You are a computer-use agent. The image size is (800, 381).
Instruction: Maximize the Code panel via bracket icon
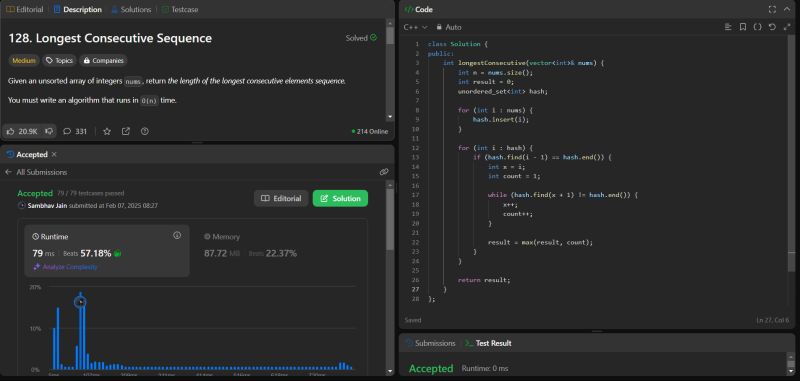tap(772, 9)
